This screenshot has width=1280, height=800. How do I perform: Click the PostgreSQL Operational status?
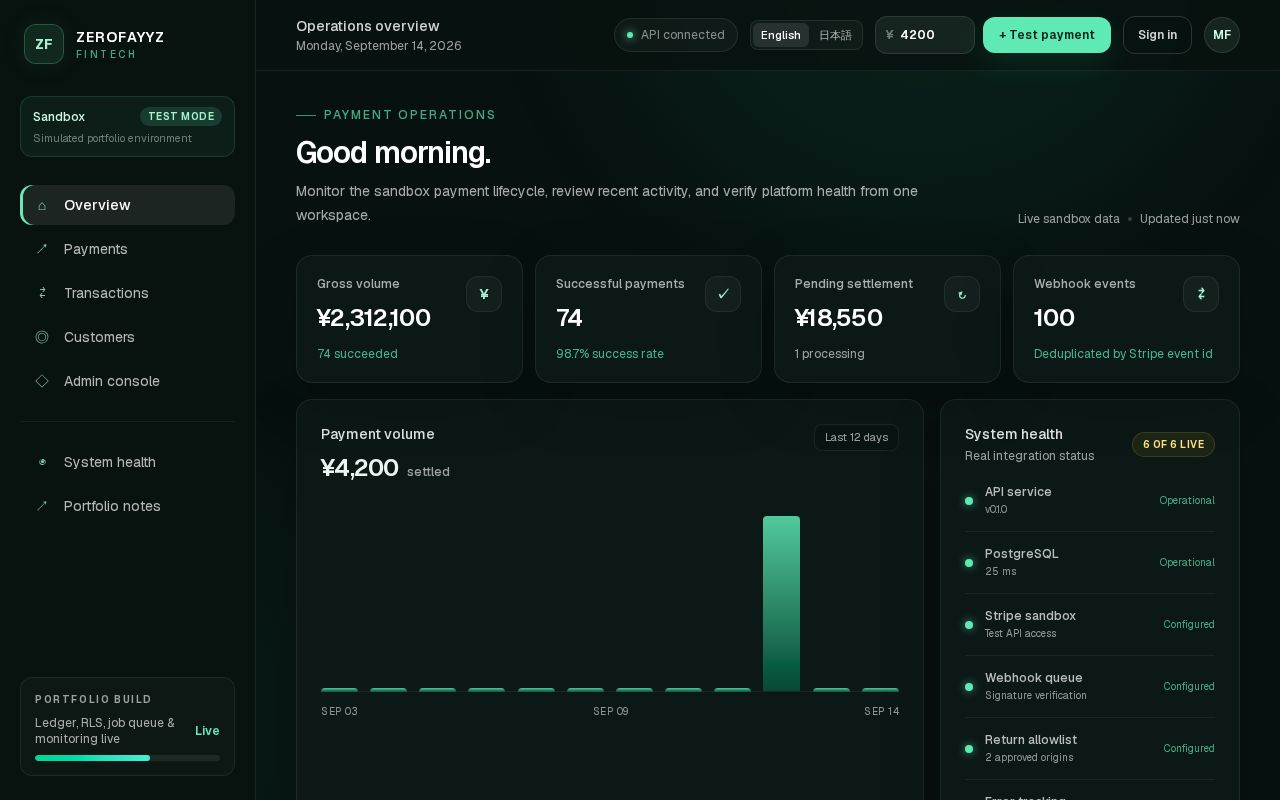point(1187,562)
